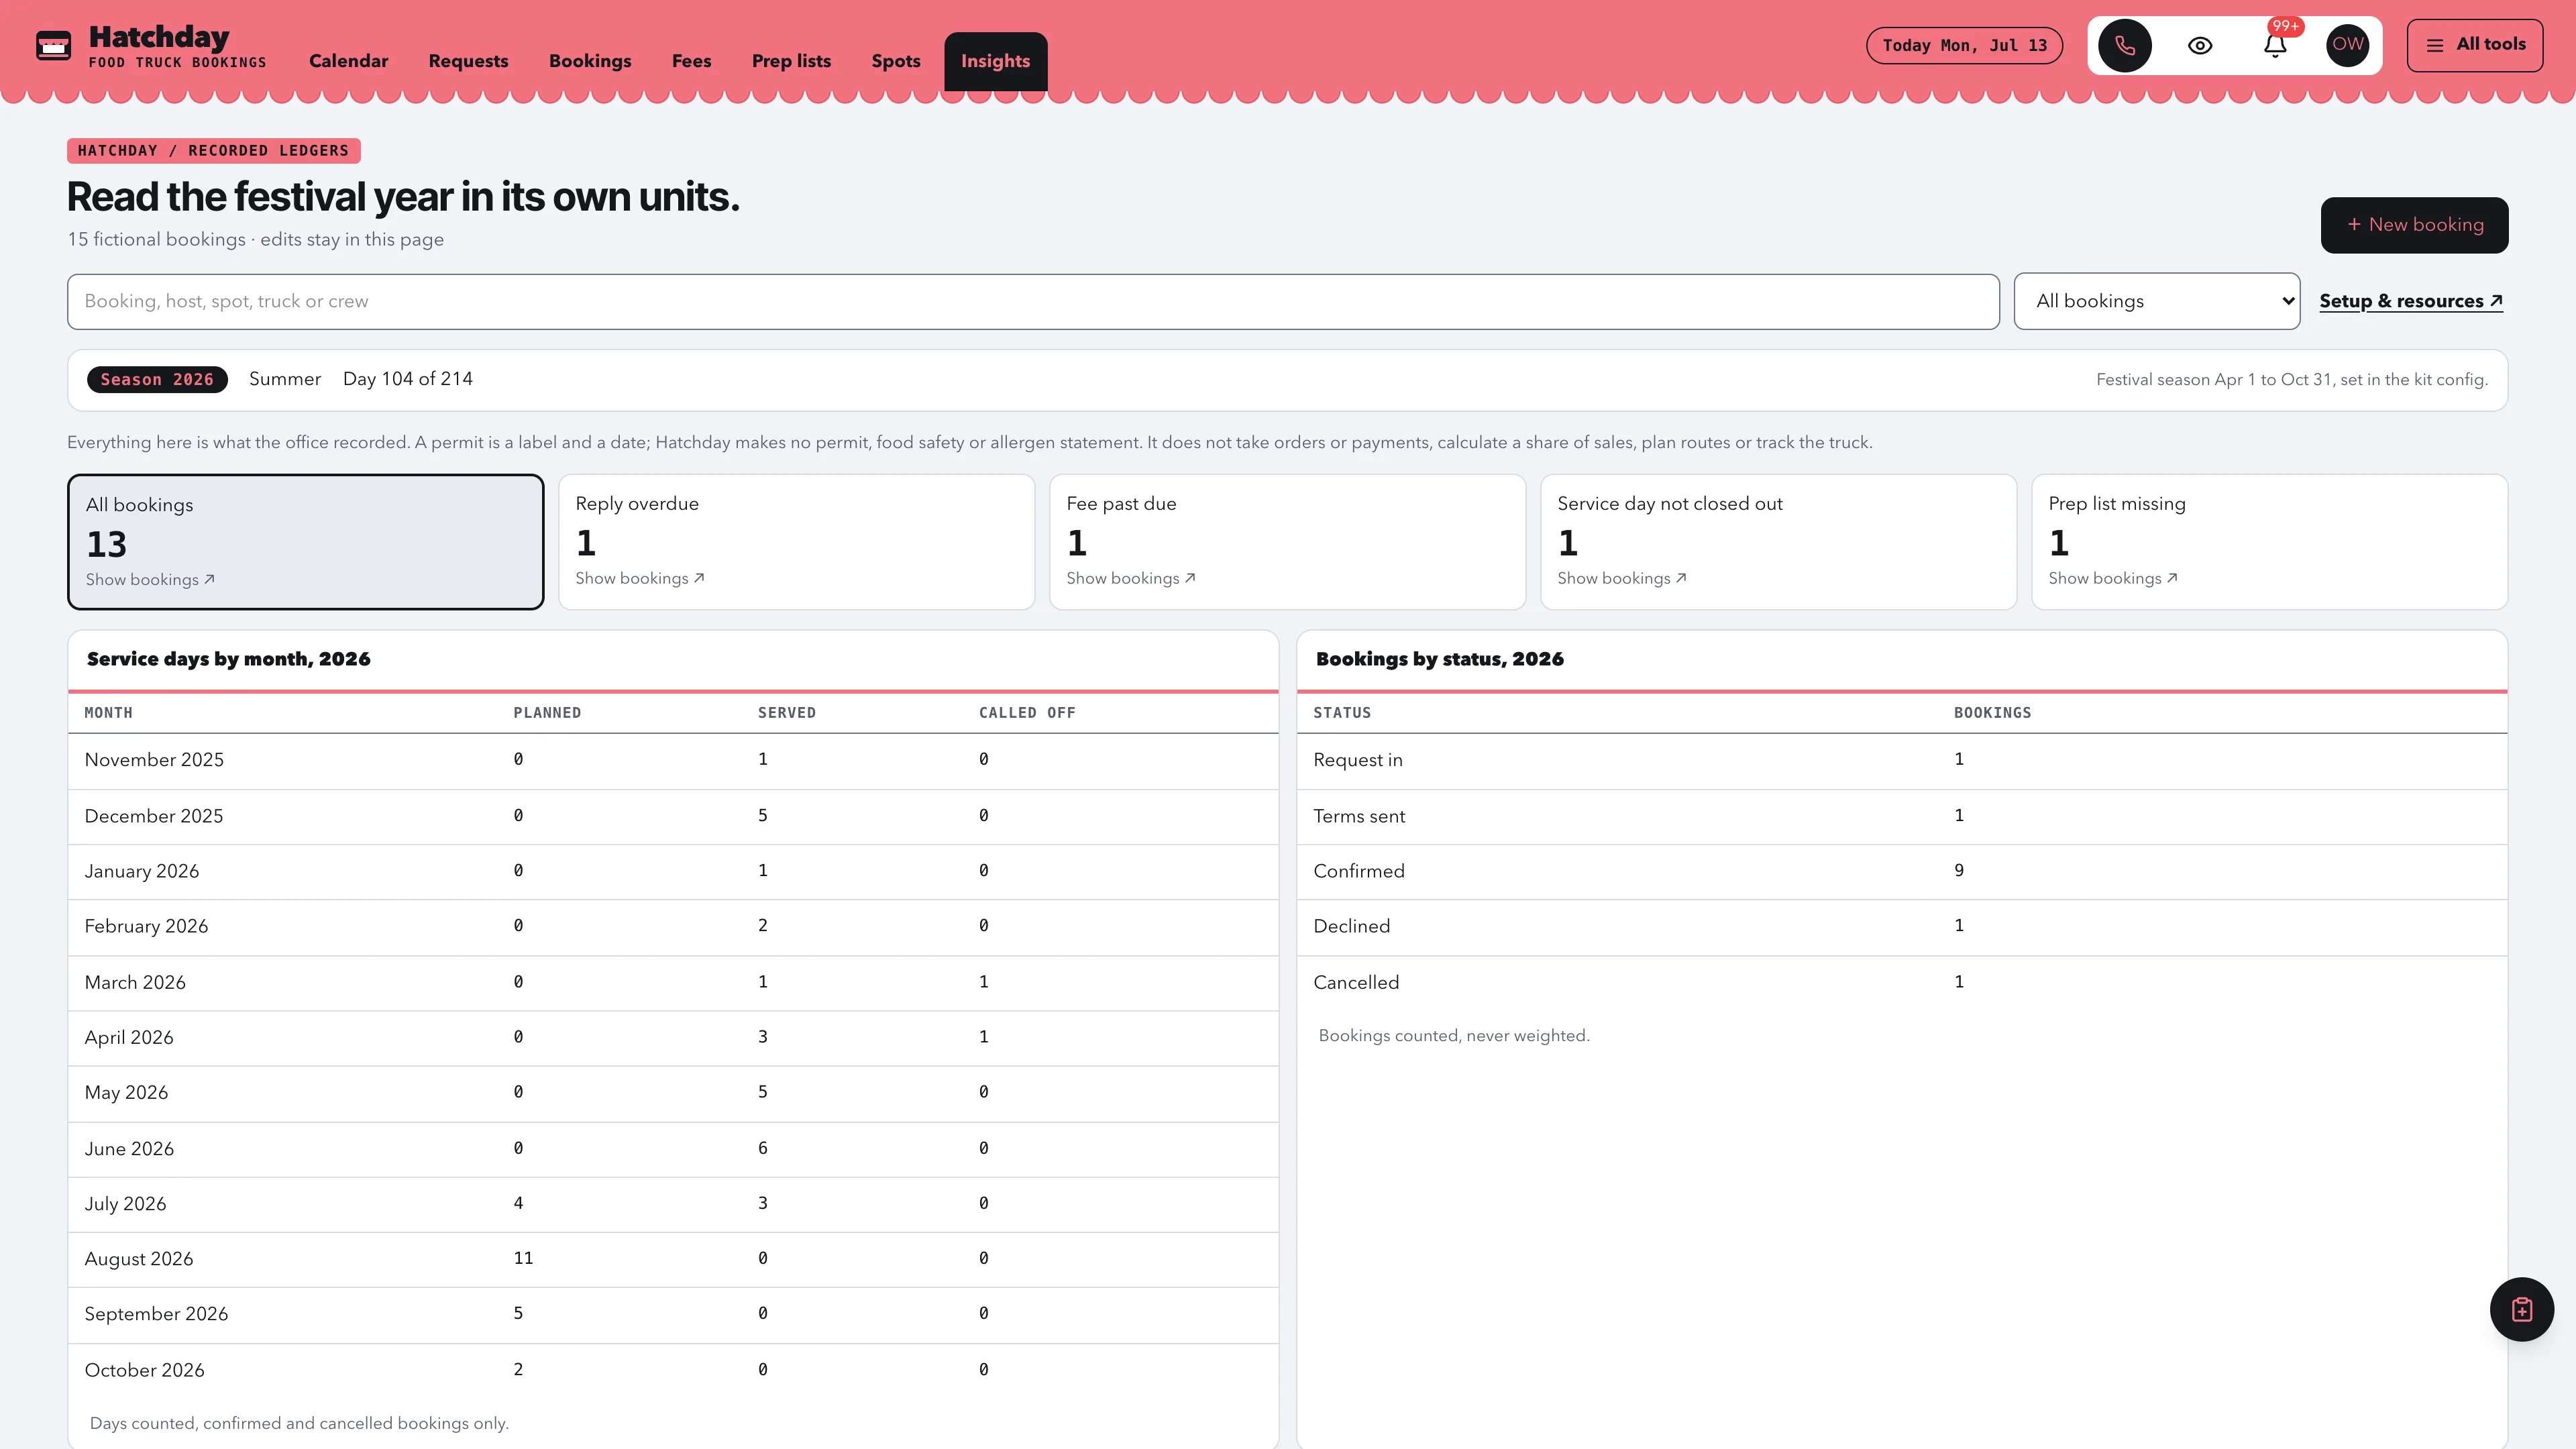2576x1449 pixels.
Task: Open the All tools menu button
Action: click(x=2474, y=45)
